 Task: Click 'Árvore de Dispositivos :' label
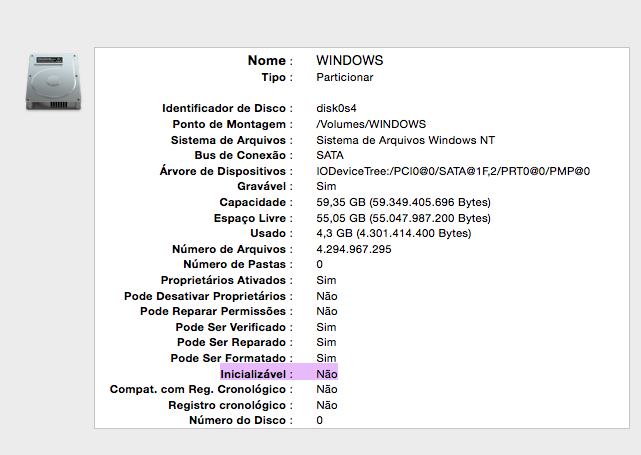point(226,171)
